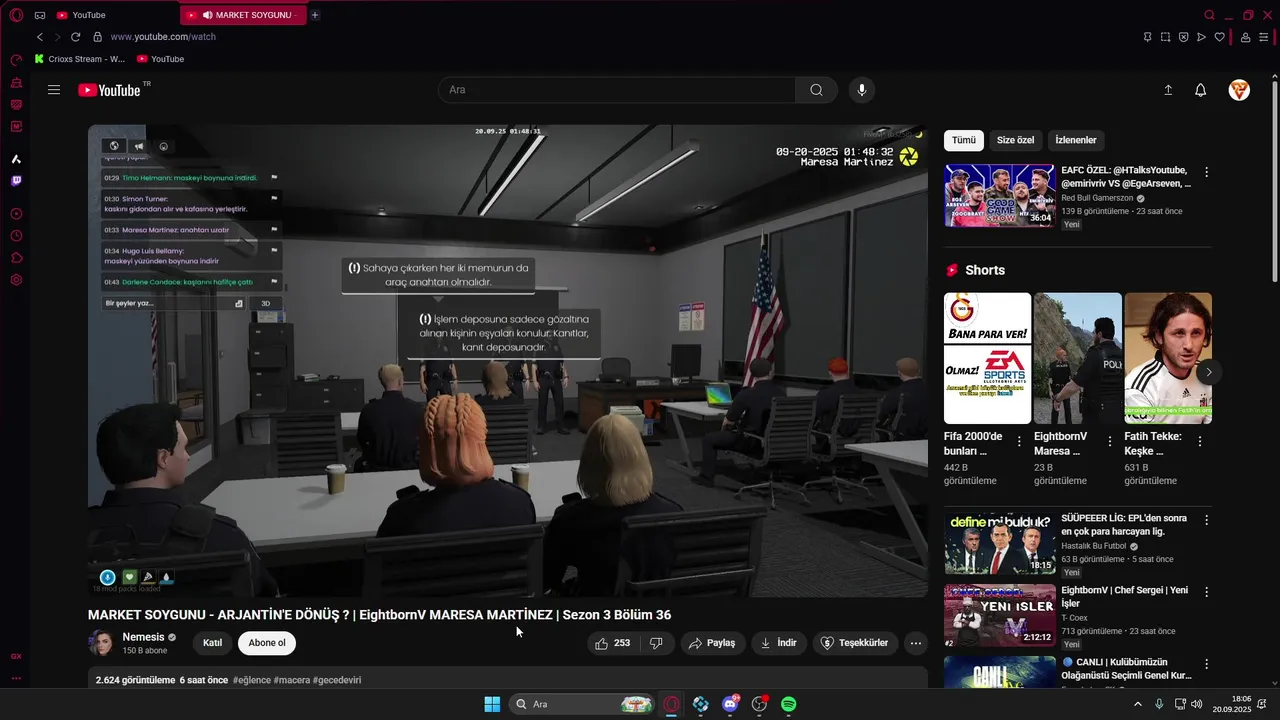
Task: Open the Galatasaray BANA PARA VER short thumbnail
Action: coord(987,358)
